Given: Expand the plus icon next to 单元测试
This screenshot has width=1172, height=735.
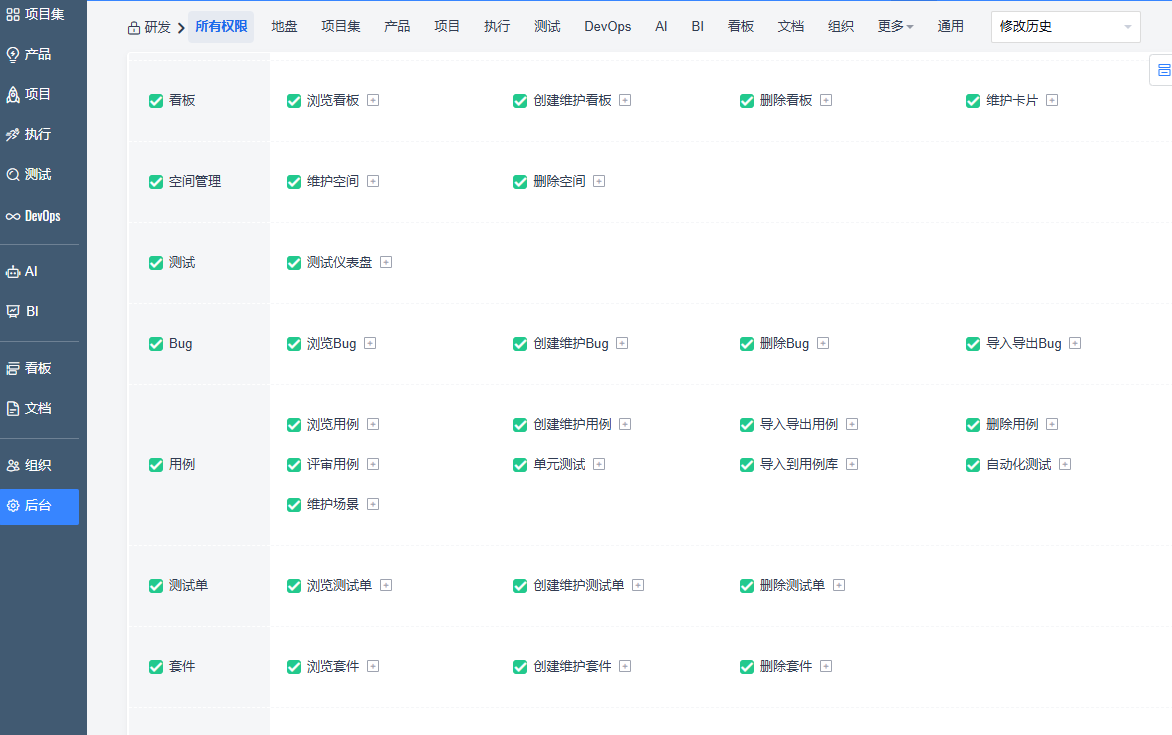Looking at the screenshot, I should 599,464.
